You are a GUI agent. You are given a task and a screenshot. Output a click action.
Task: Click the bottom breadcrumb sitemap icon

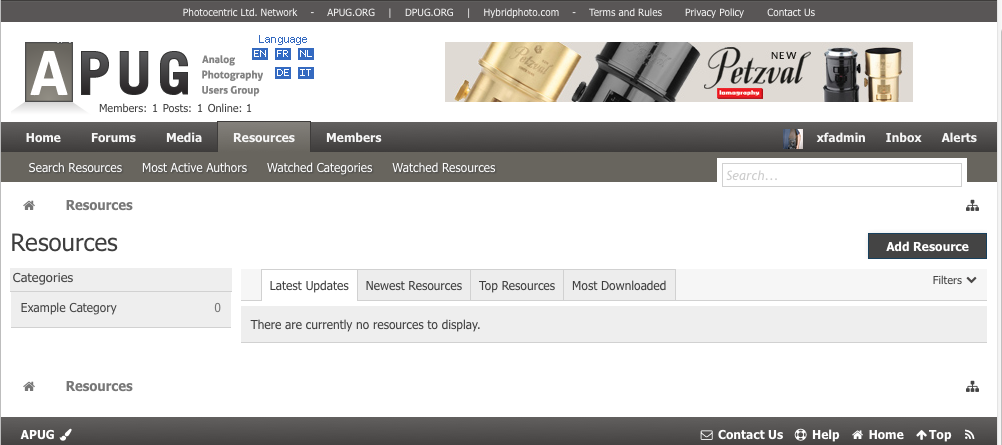pyautogui.click(x=972, y=387)
